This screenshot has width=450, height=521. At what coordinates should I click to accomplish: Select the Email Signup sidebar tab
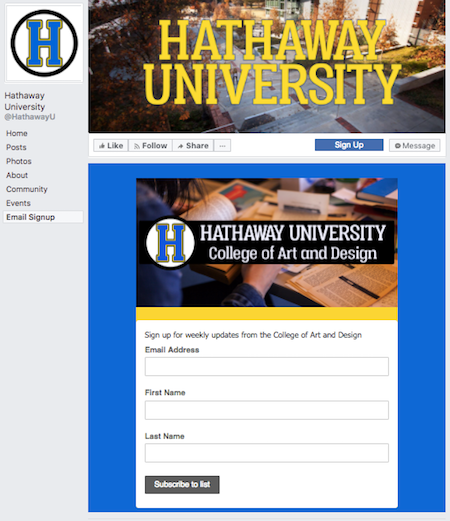point(43,217)
